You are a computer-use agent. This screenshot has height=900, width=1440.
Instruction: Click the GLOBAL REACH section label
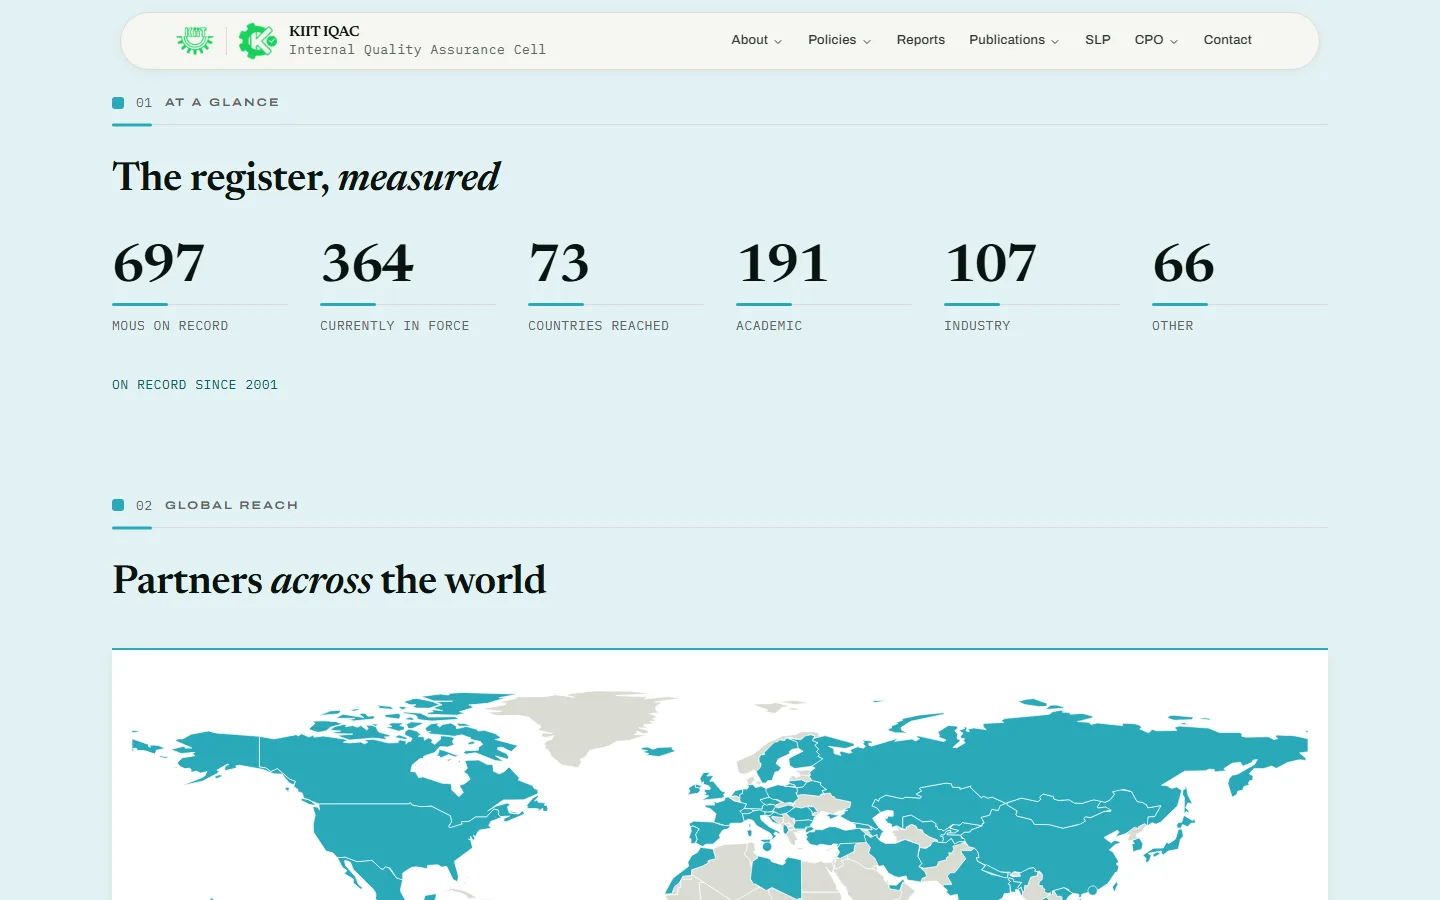(x=232, y=505)
